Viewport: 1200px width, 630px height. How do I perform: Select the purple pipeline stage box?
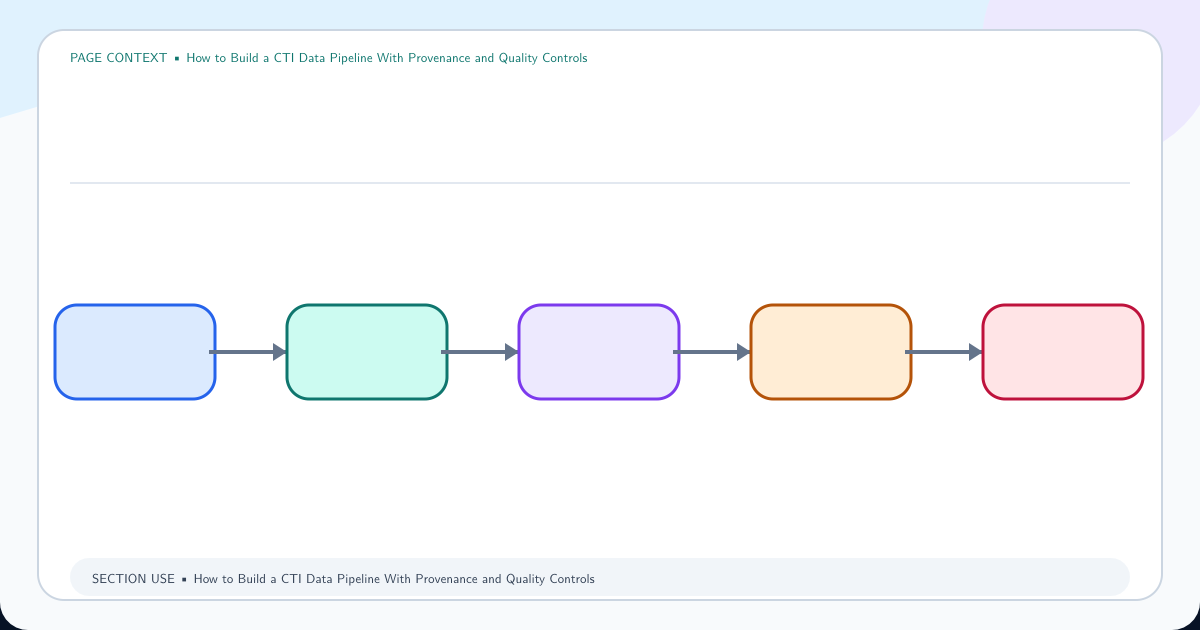[x=599, y=352]
